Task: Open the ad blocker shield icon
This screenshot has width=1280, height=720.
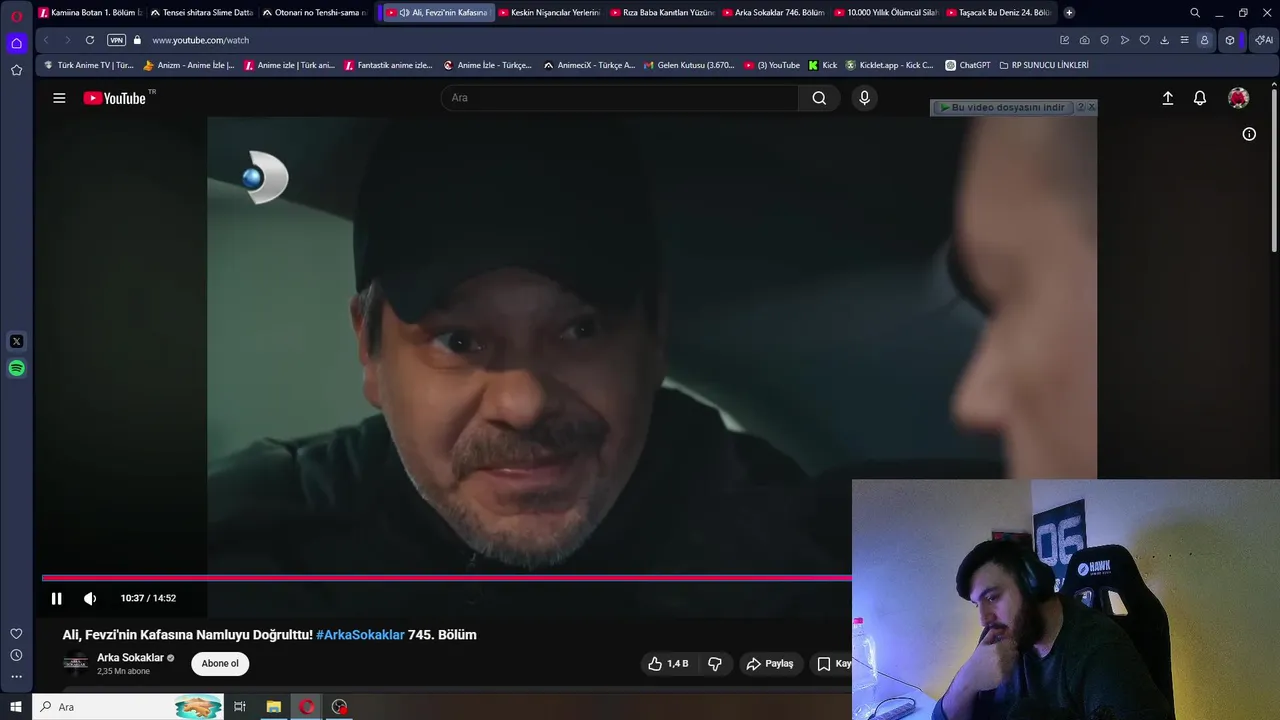Action: [1105, 40]
